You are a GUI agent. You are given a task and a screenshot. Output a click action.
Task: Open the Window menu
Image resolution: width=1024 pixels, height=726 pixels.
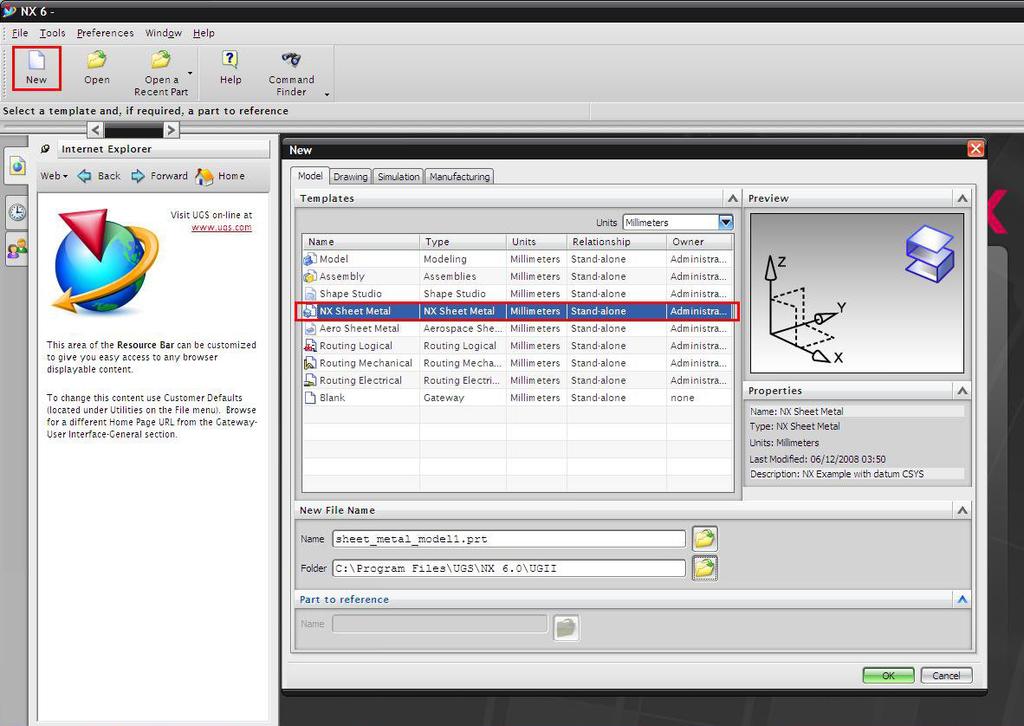point(163,33)
